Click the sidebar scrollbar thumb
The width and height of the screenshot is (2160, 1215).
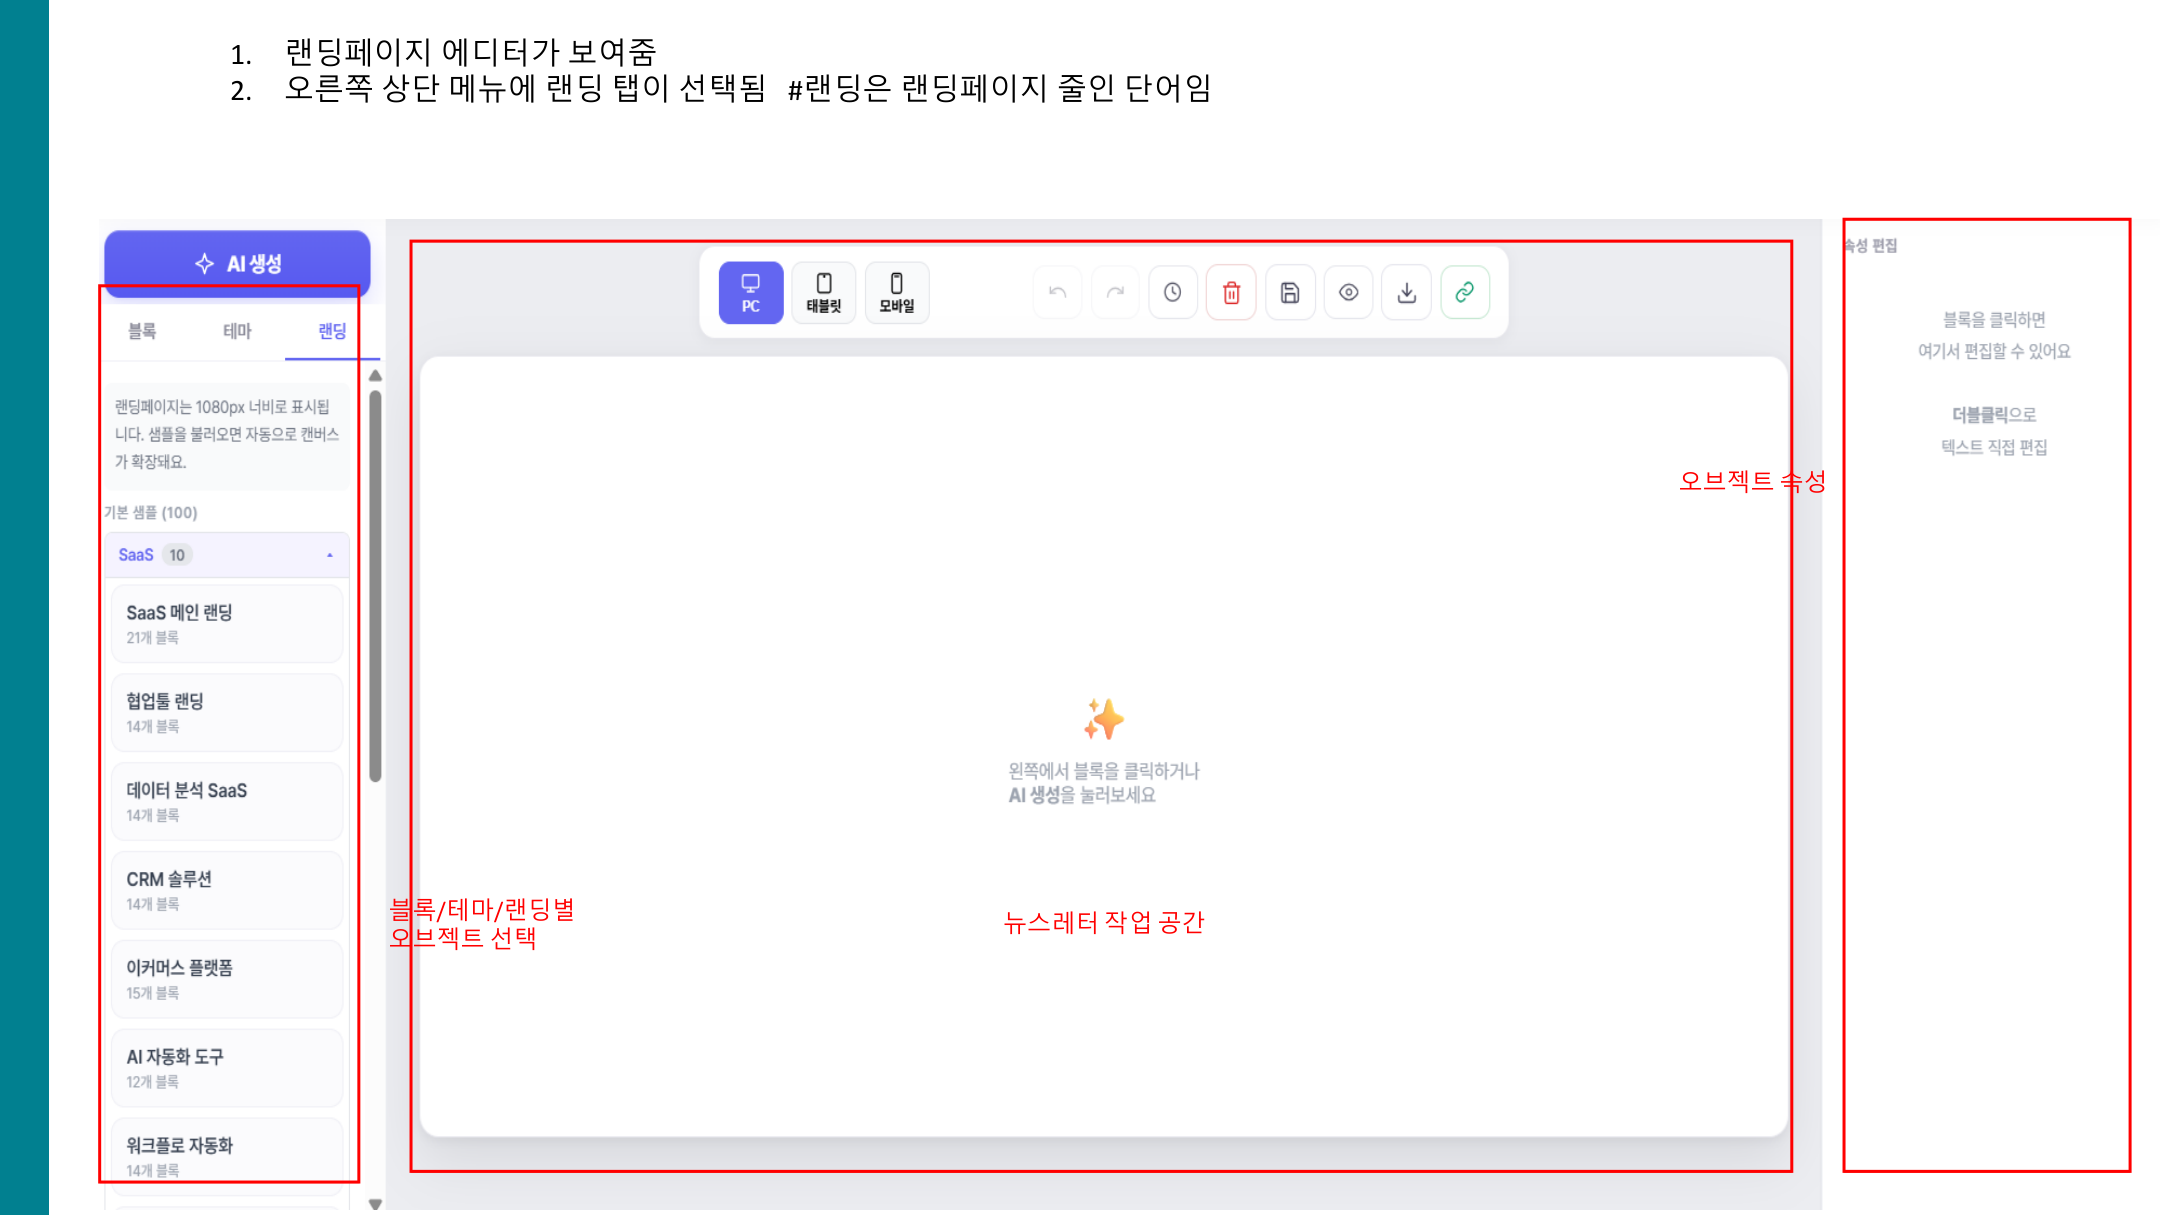[375, 586]
